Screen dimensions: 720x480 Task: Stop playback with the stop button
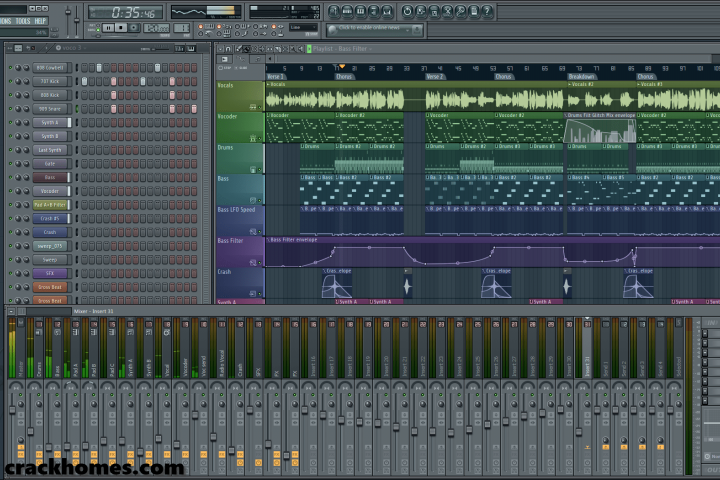(121, 28)
